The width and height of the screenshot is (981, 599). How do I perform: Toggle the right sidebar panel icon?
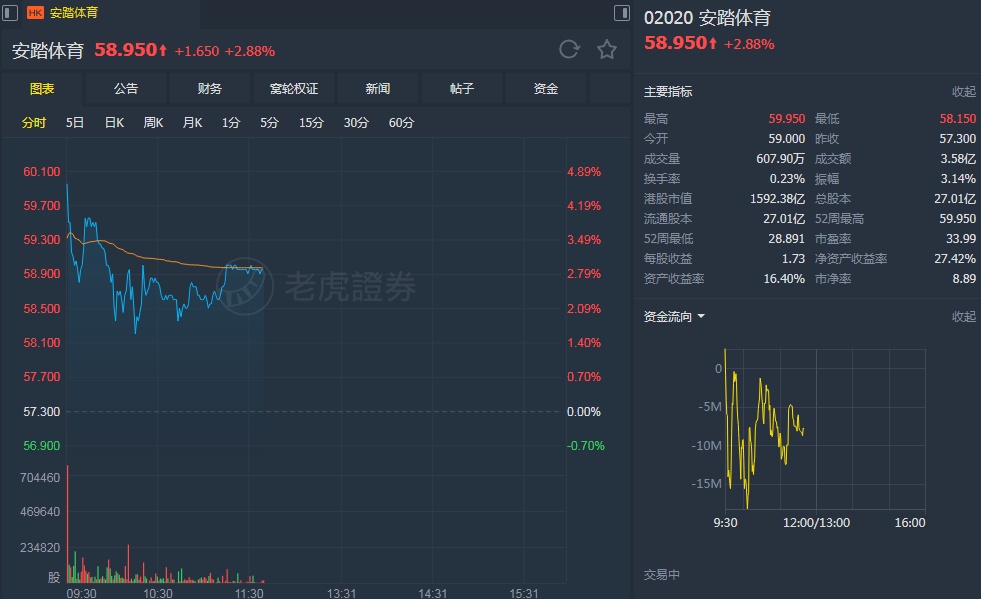[x=620, y=13]
